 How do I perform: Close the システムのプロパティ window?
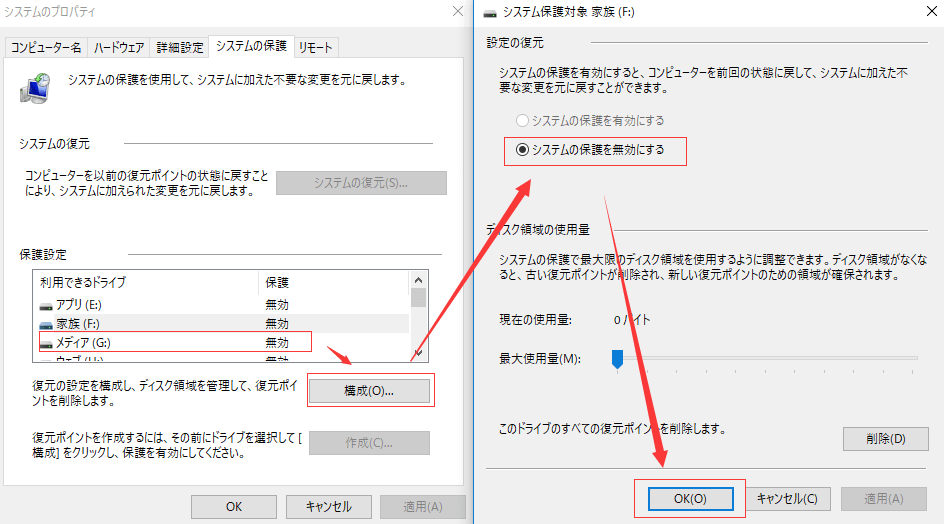coord(458,11)
